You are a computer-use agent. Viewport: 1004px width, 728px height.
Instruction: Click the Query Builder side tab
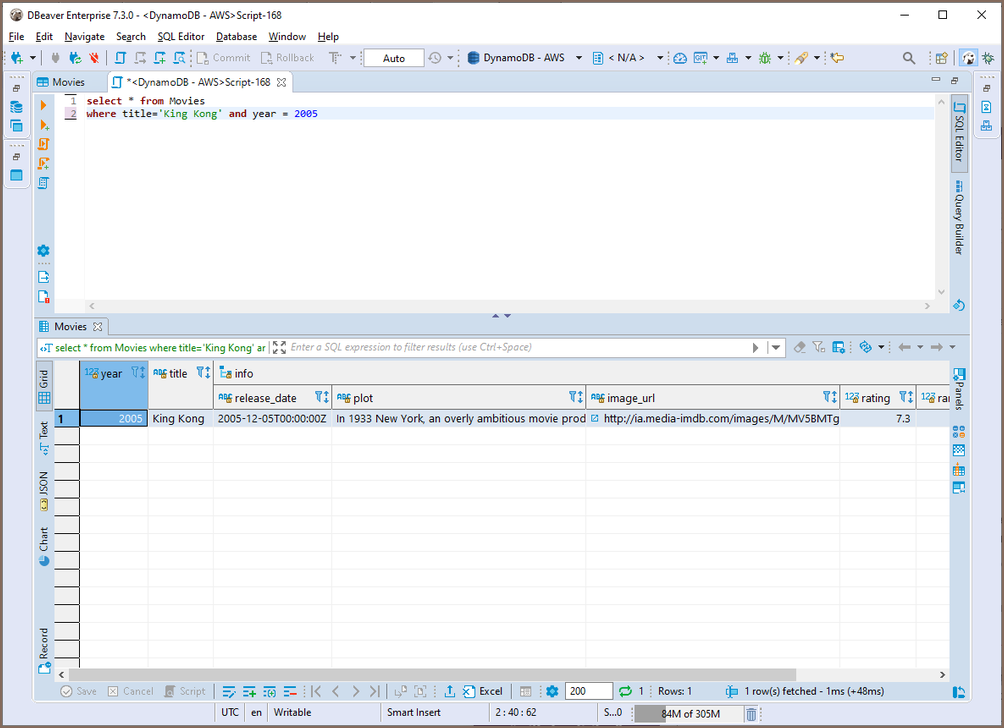(958, 218)
